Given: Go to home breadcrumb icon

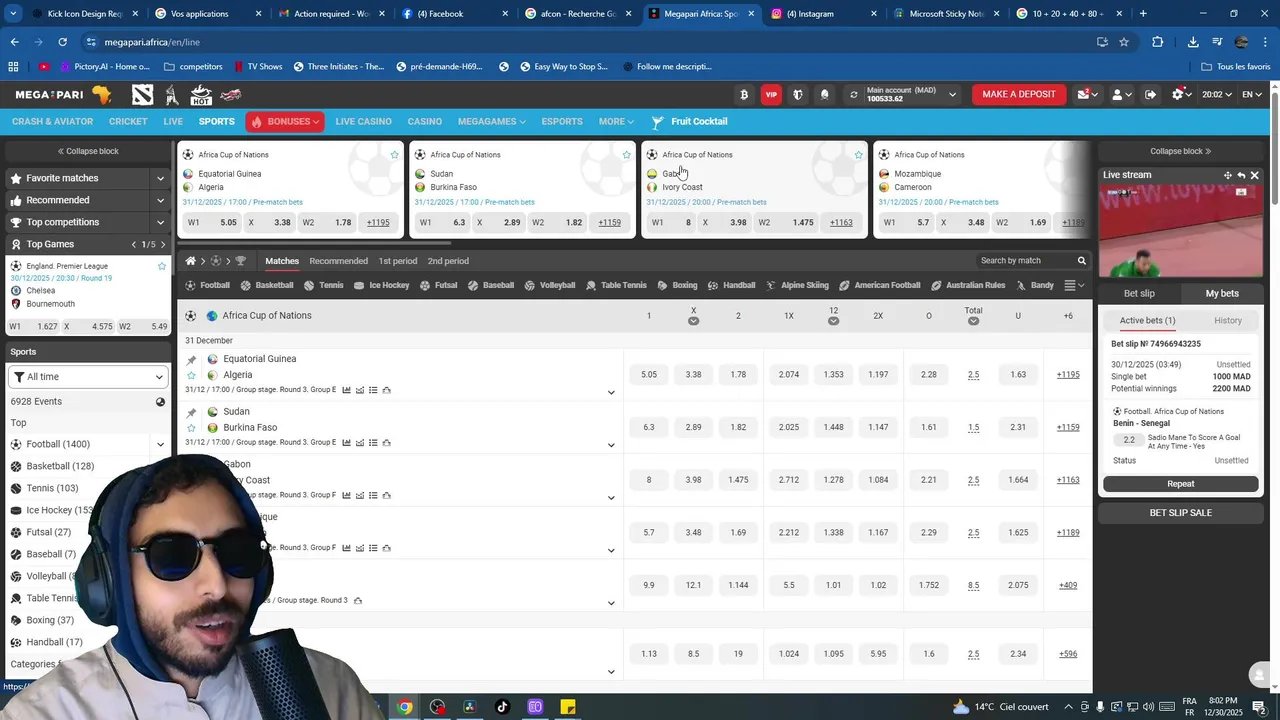Looking at the screenshot, I should tap(190, 261).
